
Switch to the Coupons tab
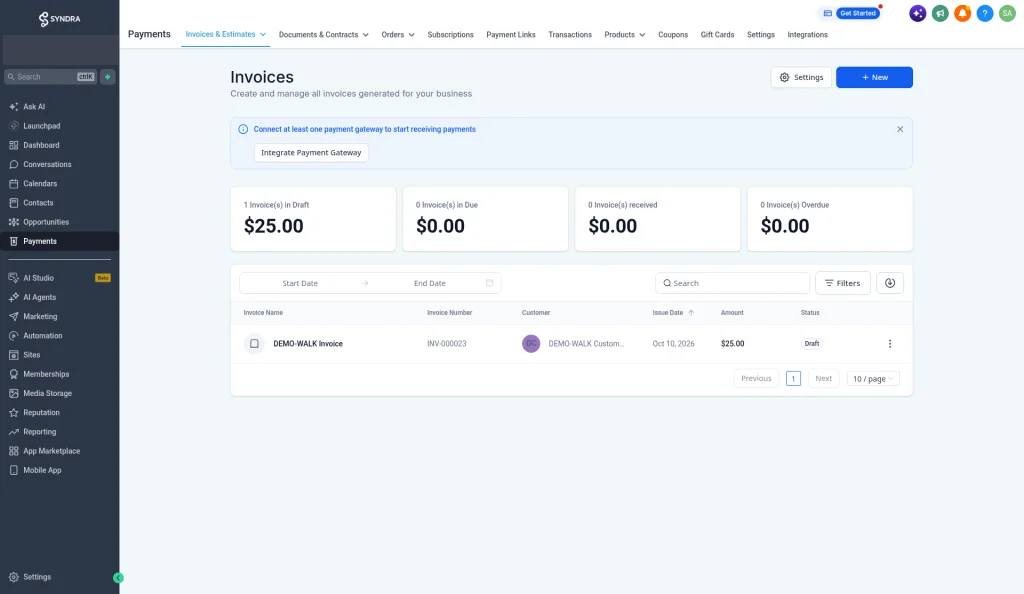click(673, 35)
